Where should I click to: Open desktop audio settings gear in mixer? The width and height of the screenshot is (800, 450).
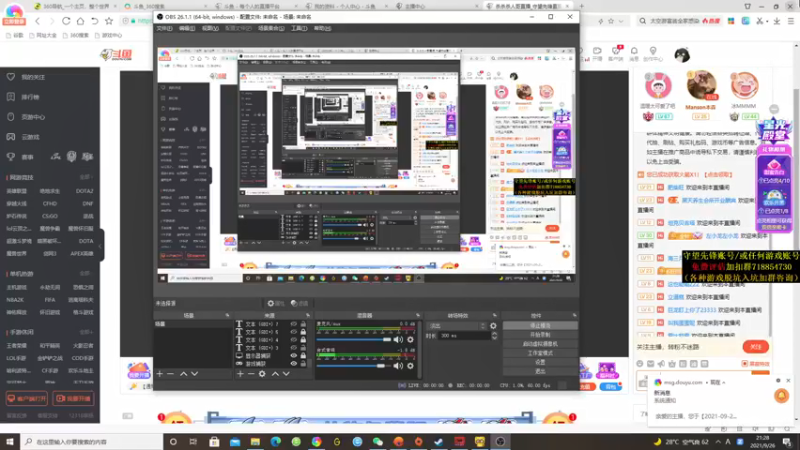click(x=410, y=366)
